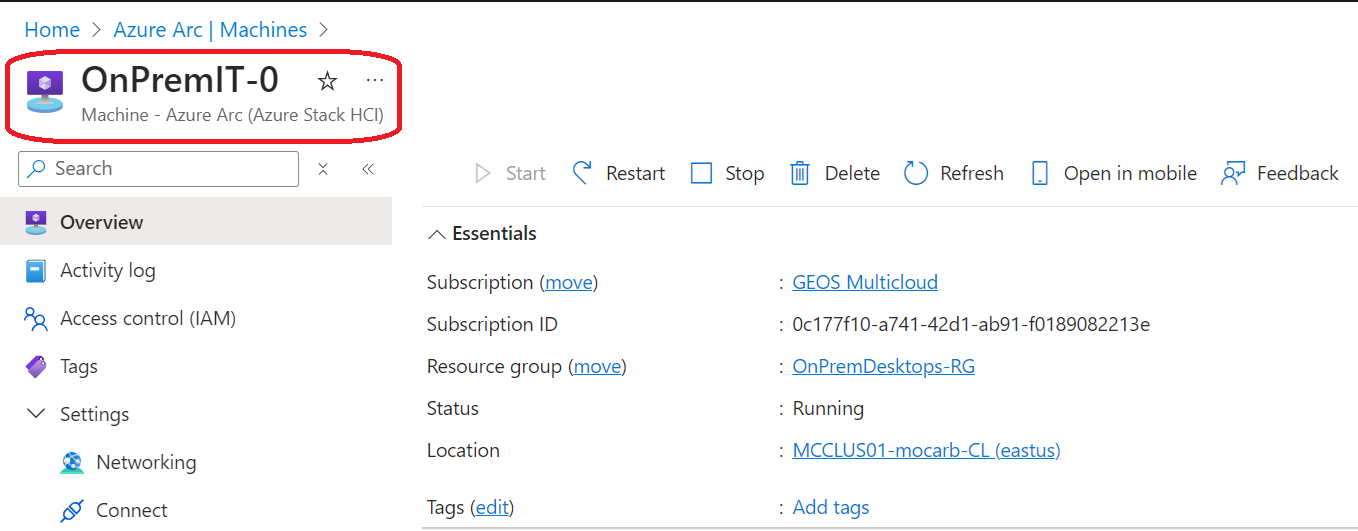
Task: Click the purple Tags icon
Action: coord(36,367)
